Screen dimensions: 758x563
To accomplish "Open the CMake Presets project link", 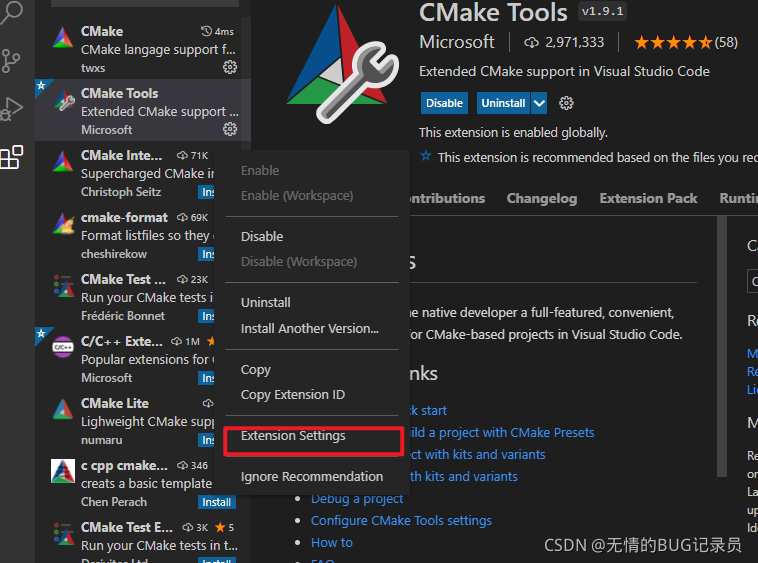I will click(502, 433).
